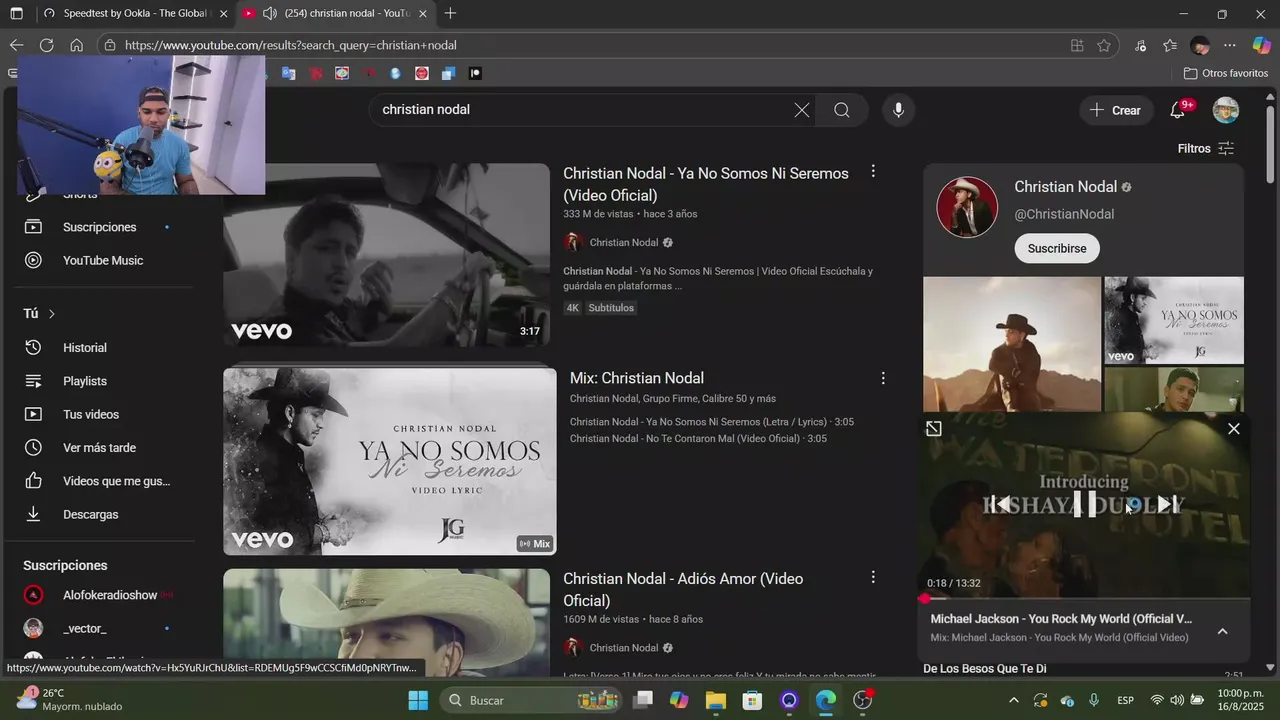The width and height of the screenshot is (1280, 720).
Task: Play the Ya No Somos Ni Seremos thumbnail
Action: 386,255
